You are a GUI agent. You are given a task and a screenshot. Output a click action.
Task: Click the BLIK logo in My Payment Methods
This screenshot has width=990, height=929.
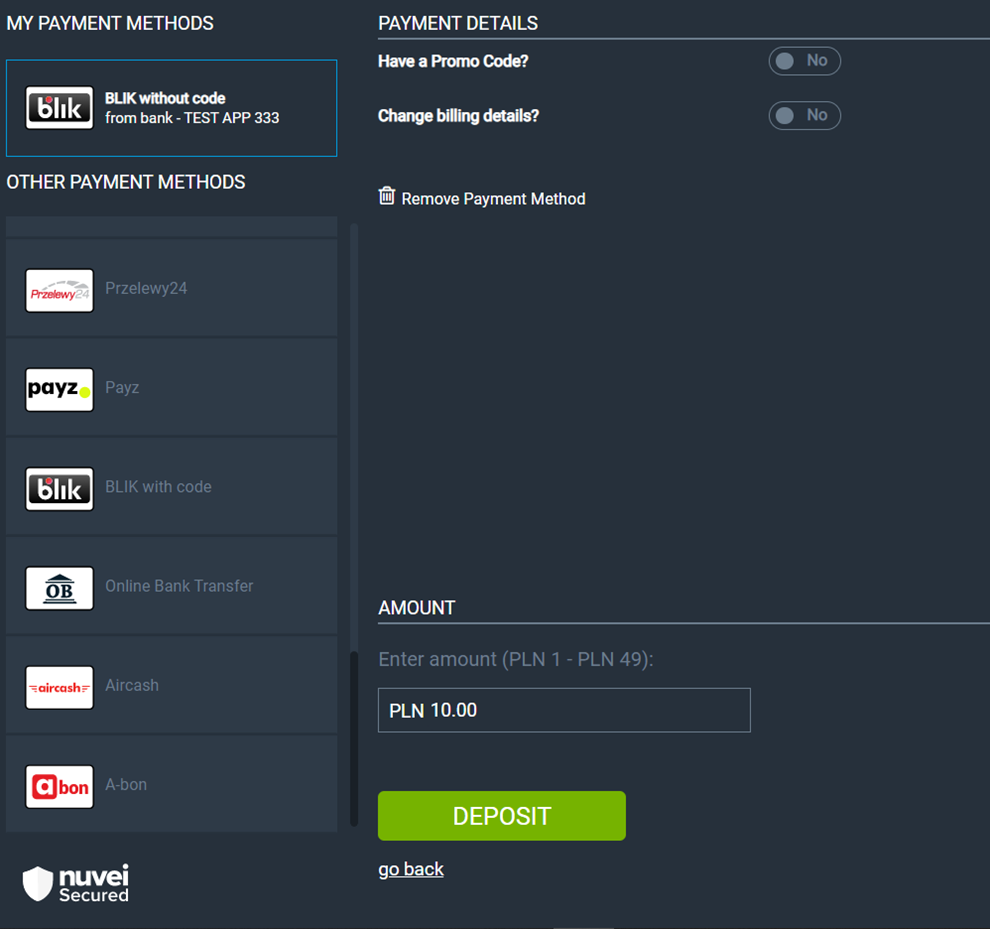click(59, 108)
